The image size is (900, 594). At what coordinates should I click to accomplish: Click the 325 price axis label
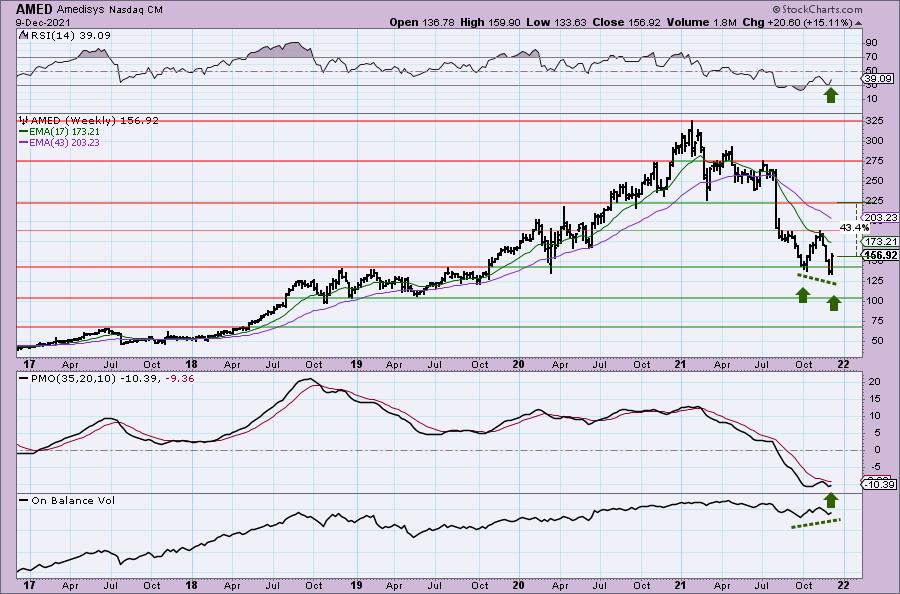(x=874, y=121)
